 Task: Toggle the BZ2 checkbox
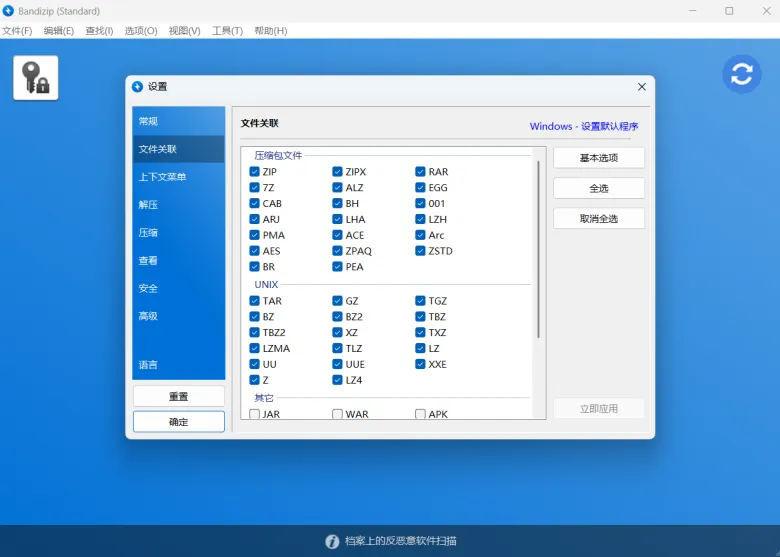(x=337, y=317)
